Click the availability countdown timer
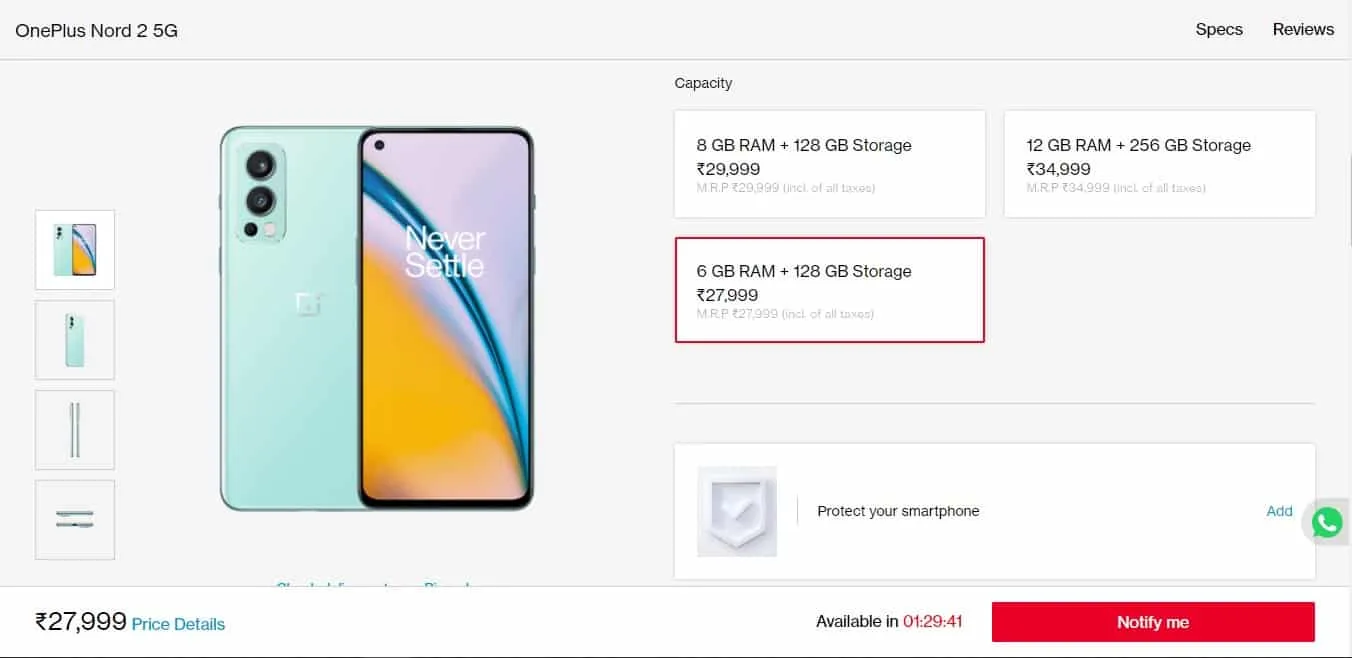 (x=932, y=622)
